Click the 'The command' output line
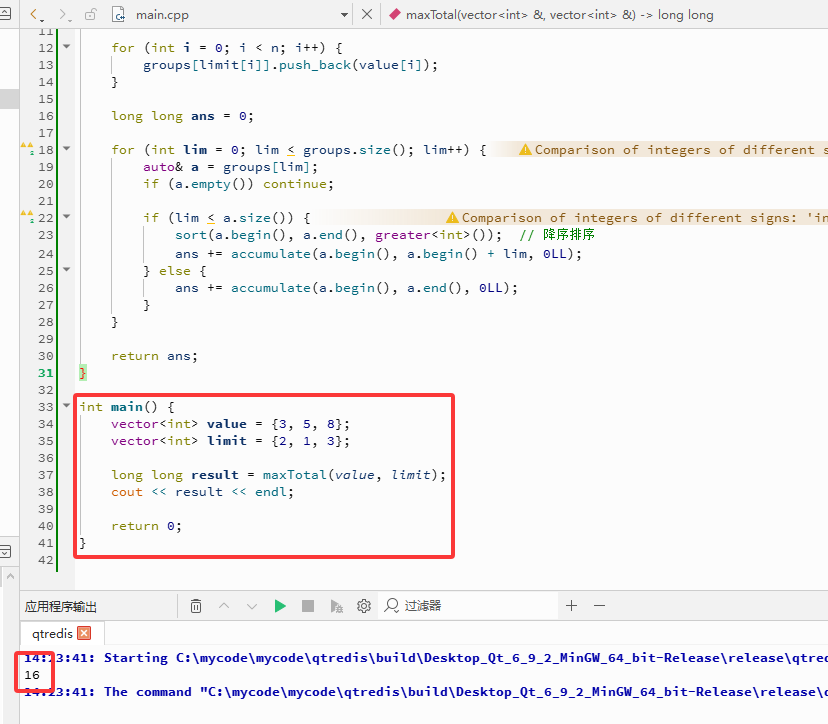This screenshot has width=828, height=724. [x=426, y=692]
